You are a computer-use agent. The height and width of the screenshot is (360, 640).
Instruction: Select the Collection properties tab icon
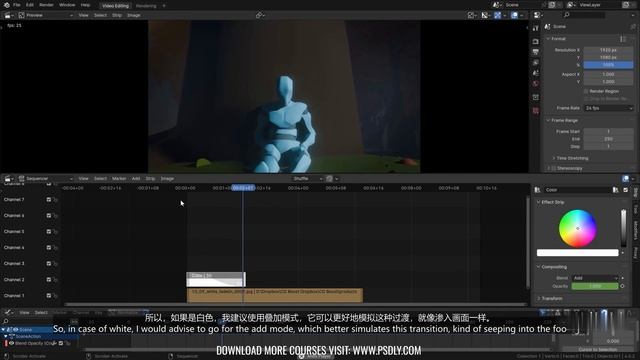(x=536, y=97)
